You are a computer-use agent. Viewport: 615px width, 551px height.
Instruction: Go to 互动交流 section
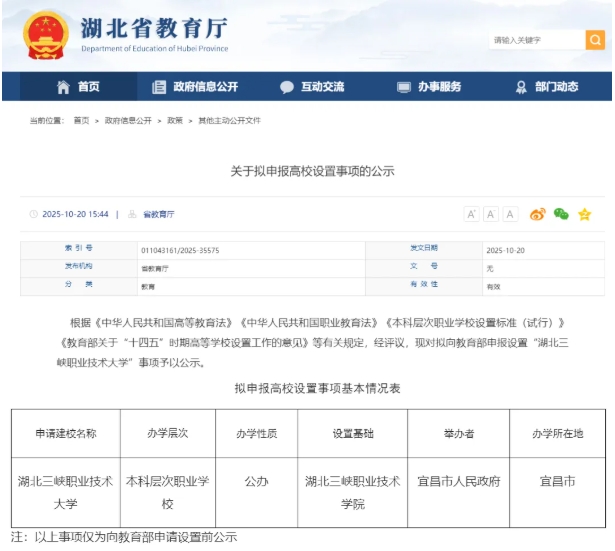(x=312, y=87)
